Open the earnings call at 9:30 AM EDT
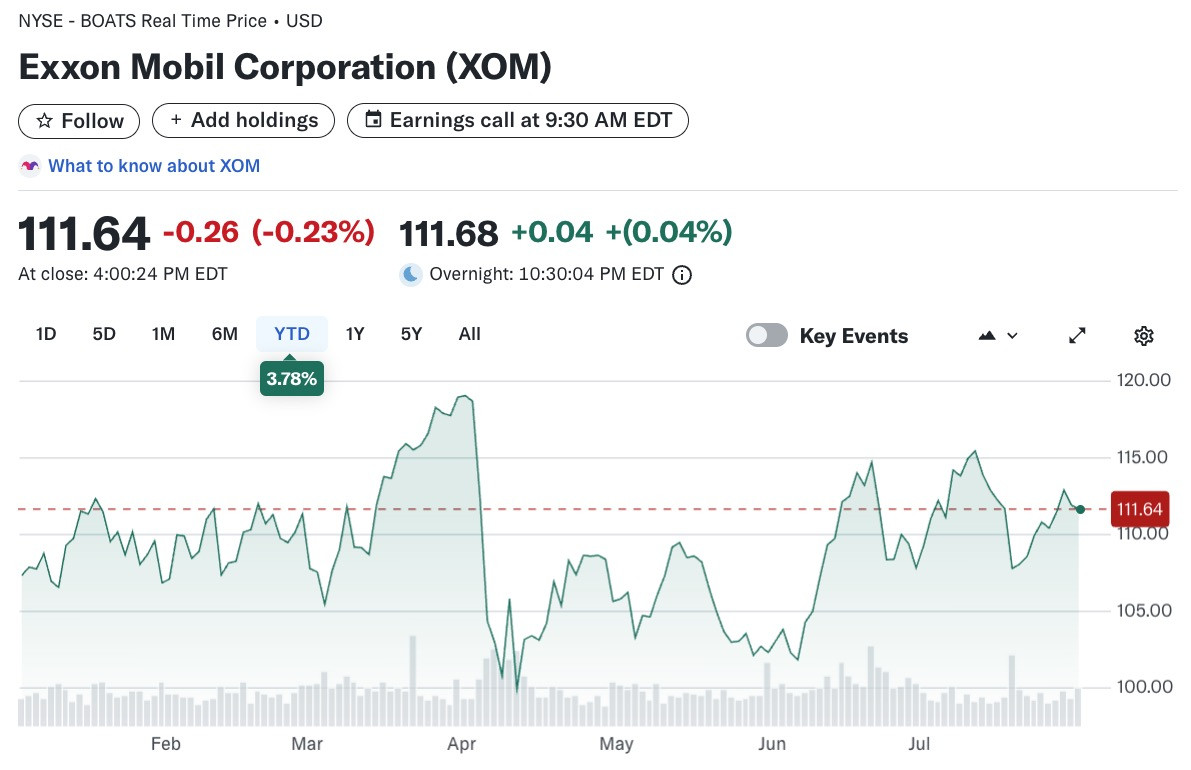Screen dimensions: 1191x770 (x=518, y=121)
